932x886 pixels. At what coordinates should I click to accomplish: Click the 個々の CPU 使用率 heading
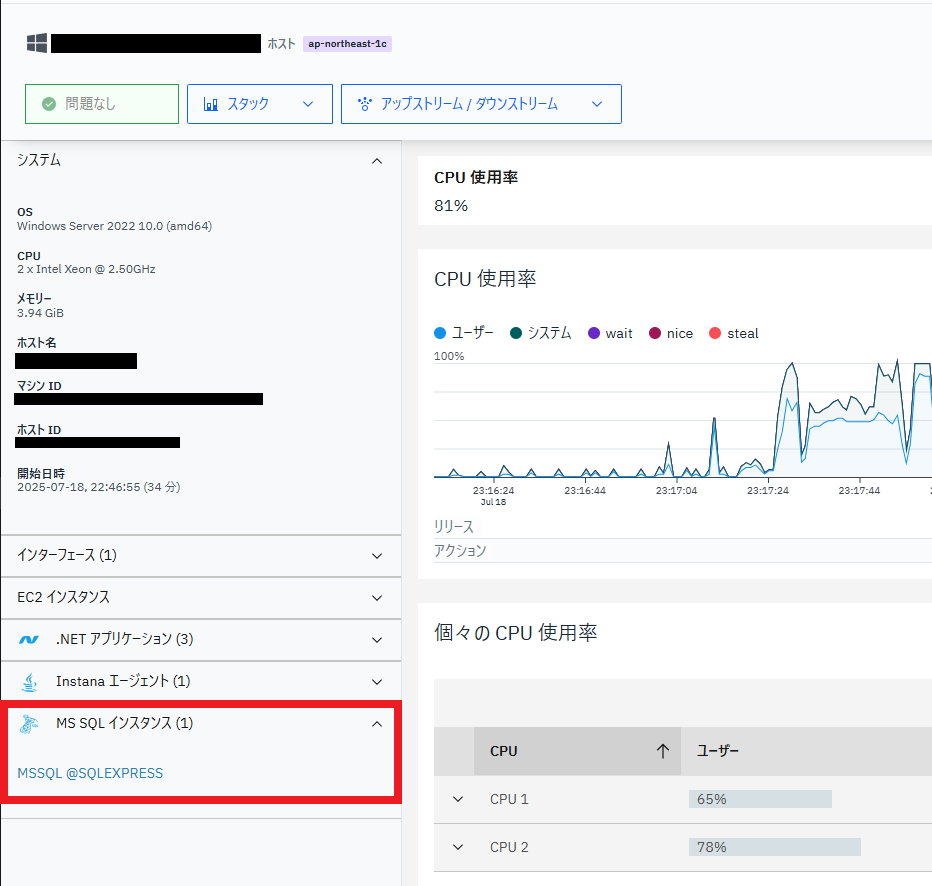(516, 633)
